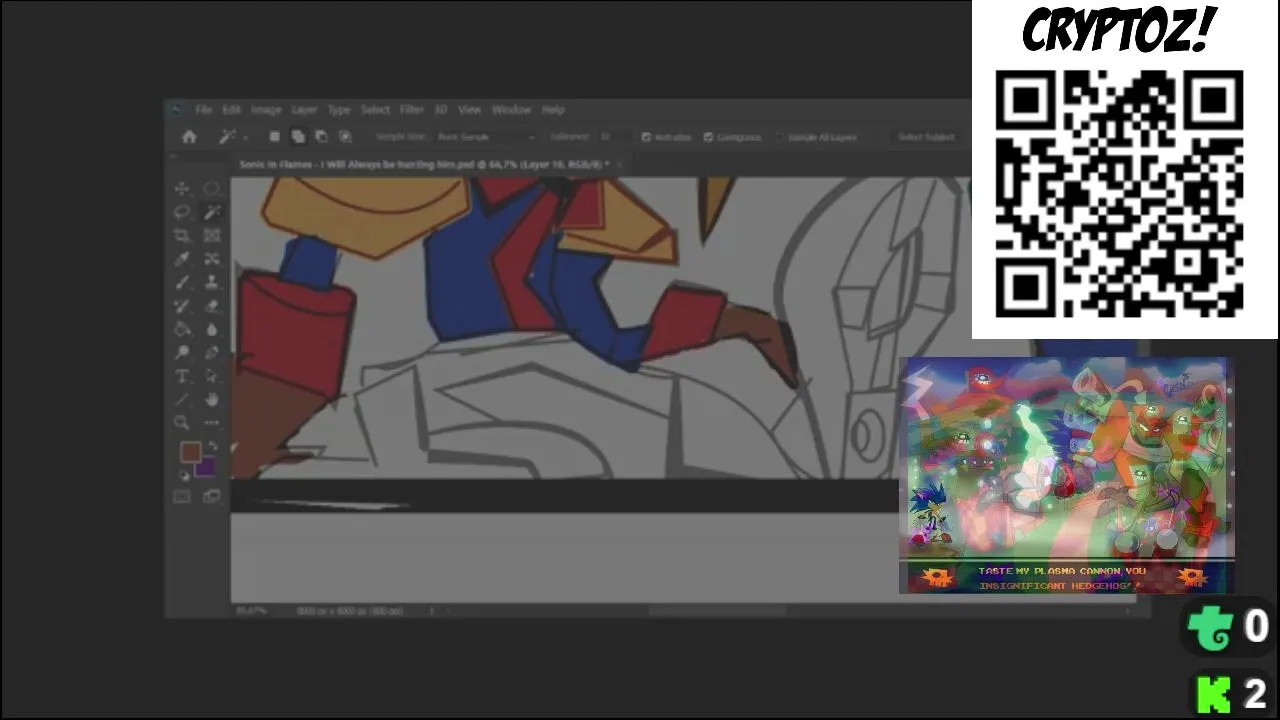Select the Frame tool
Image resolution: width=1280 pixels, height=720 pixels.
212,235
